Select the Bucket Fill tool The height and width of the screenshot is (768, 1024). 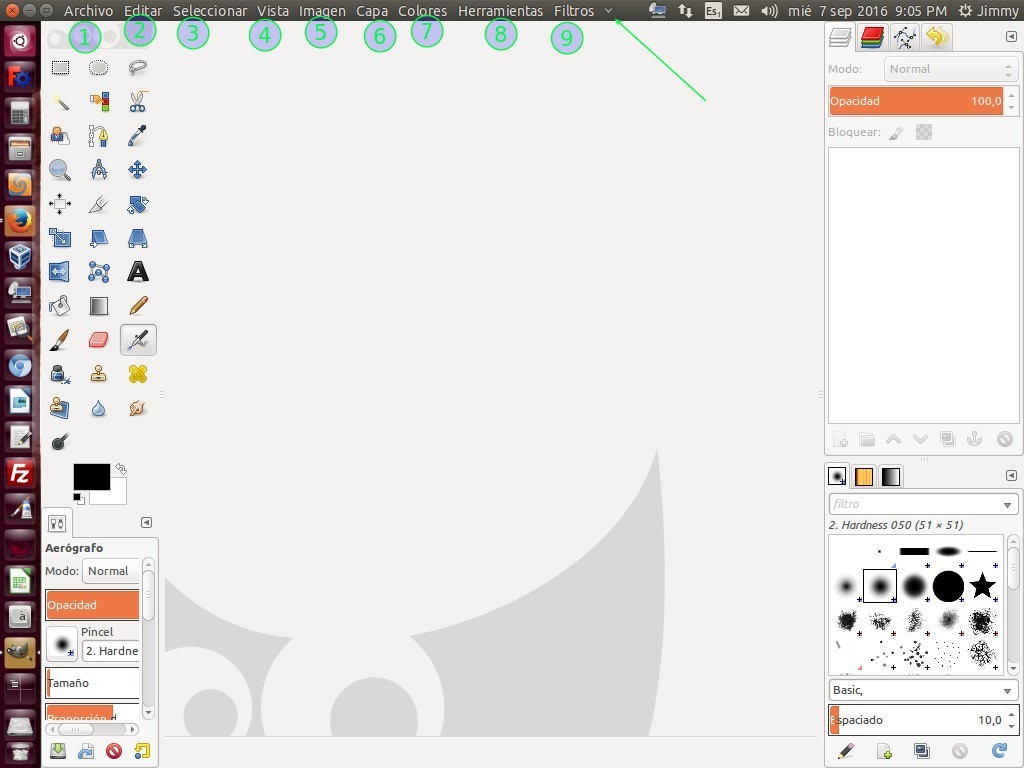60,305
